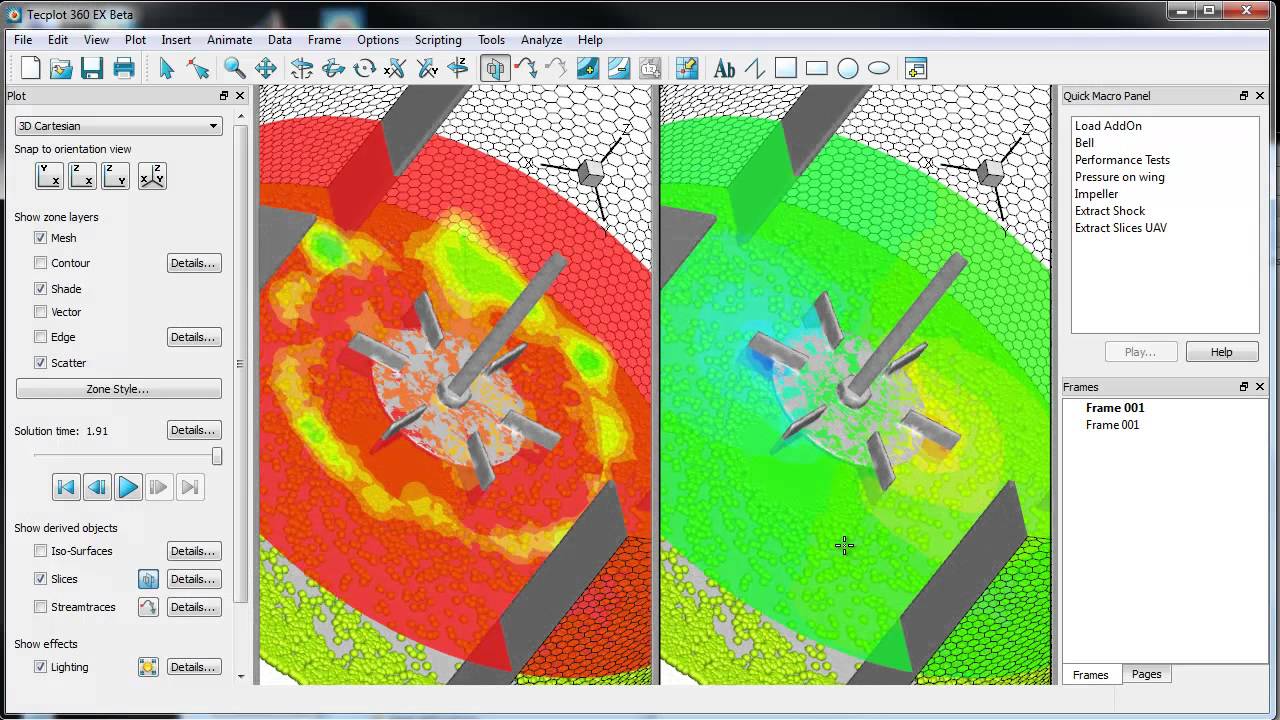Open Solution time Details... button

pos(194,430)
